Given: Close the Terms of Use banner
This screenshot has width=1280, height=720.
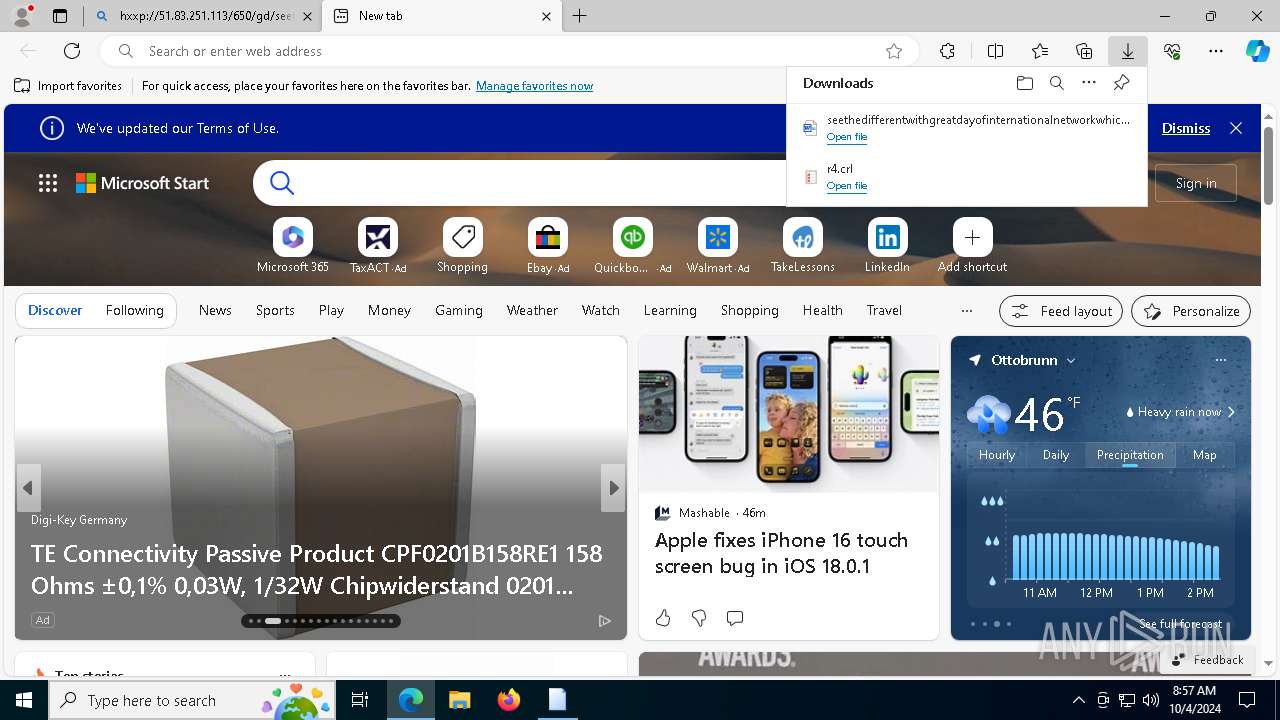Looking at the screenshot, I should 1236,128.
